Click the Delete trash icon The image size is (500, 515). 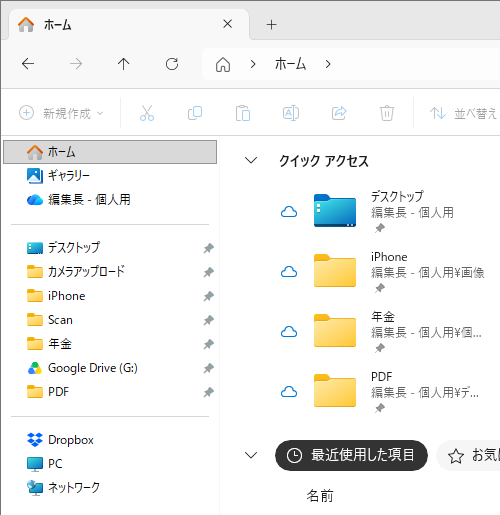pyautogui.click(x=387, y=113)
